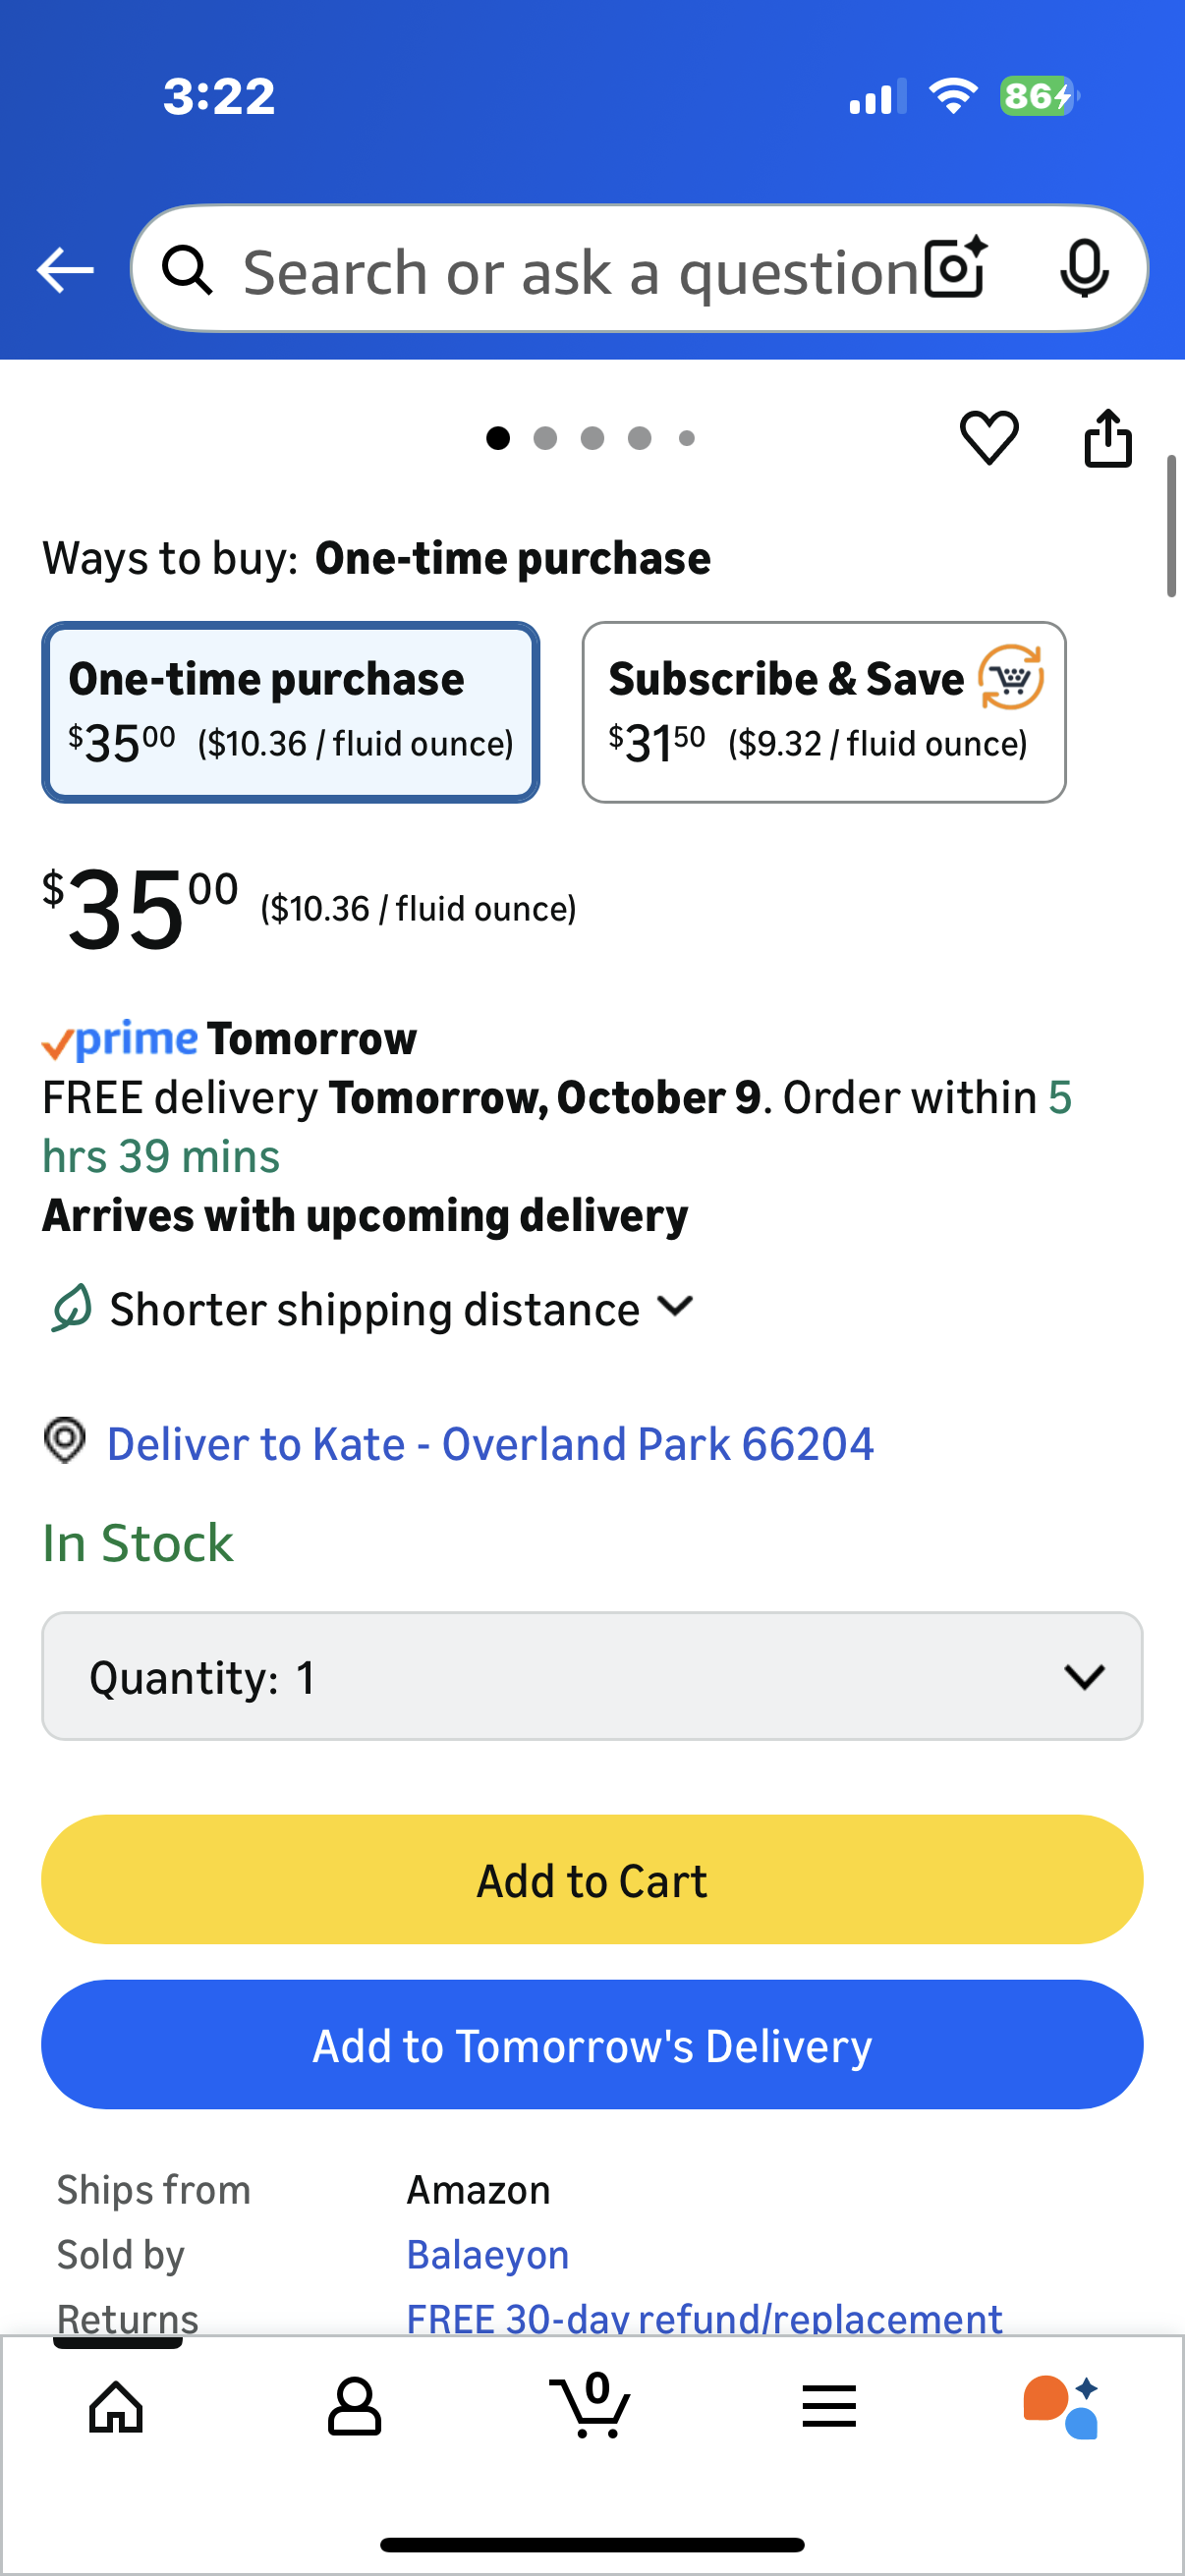Screen dimensions: 1185x2576
Task: Open the hamburger menu icon
Action: pos(829,2406)
